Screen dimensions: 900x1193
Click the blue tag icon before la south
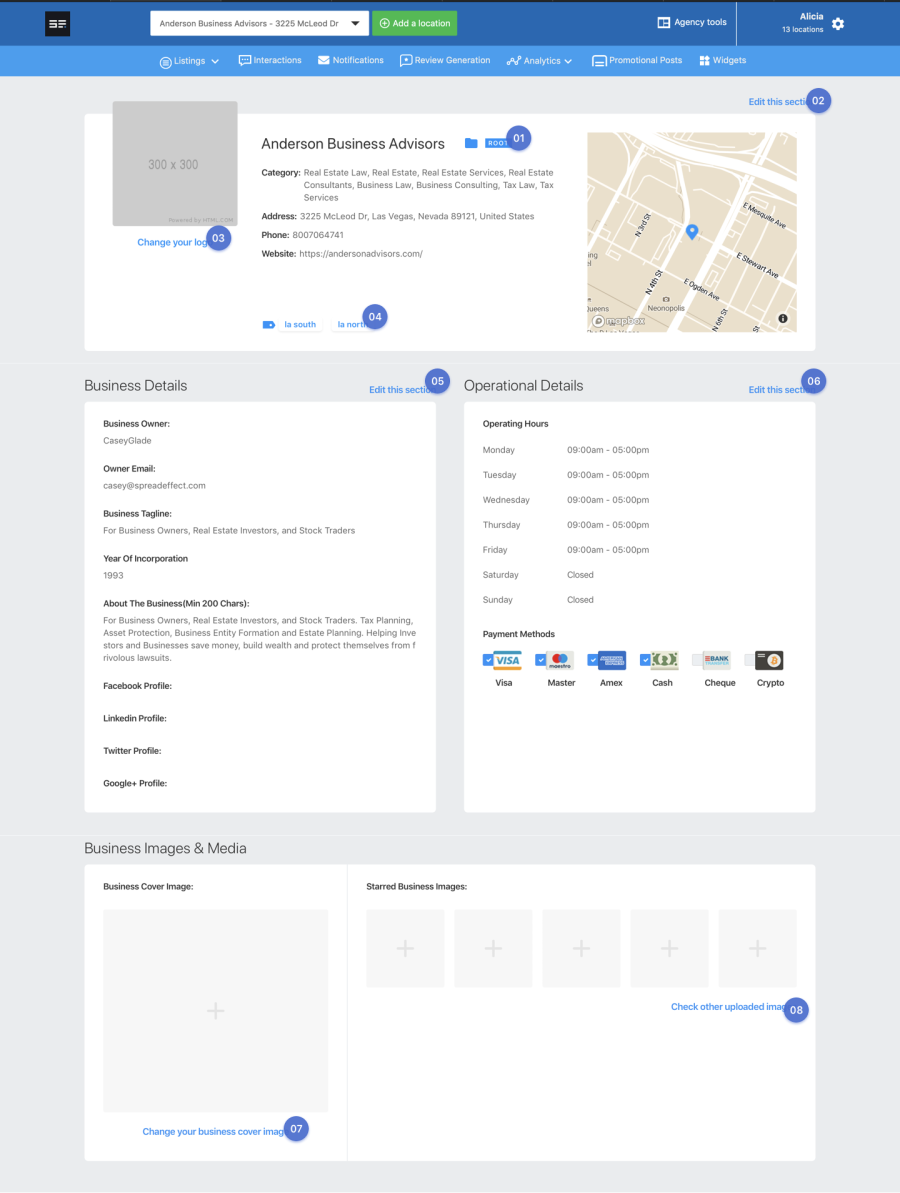pyautogui.click(x=268, y=325)
